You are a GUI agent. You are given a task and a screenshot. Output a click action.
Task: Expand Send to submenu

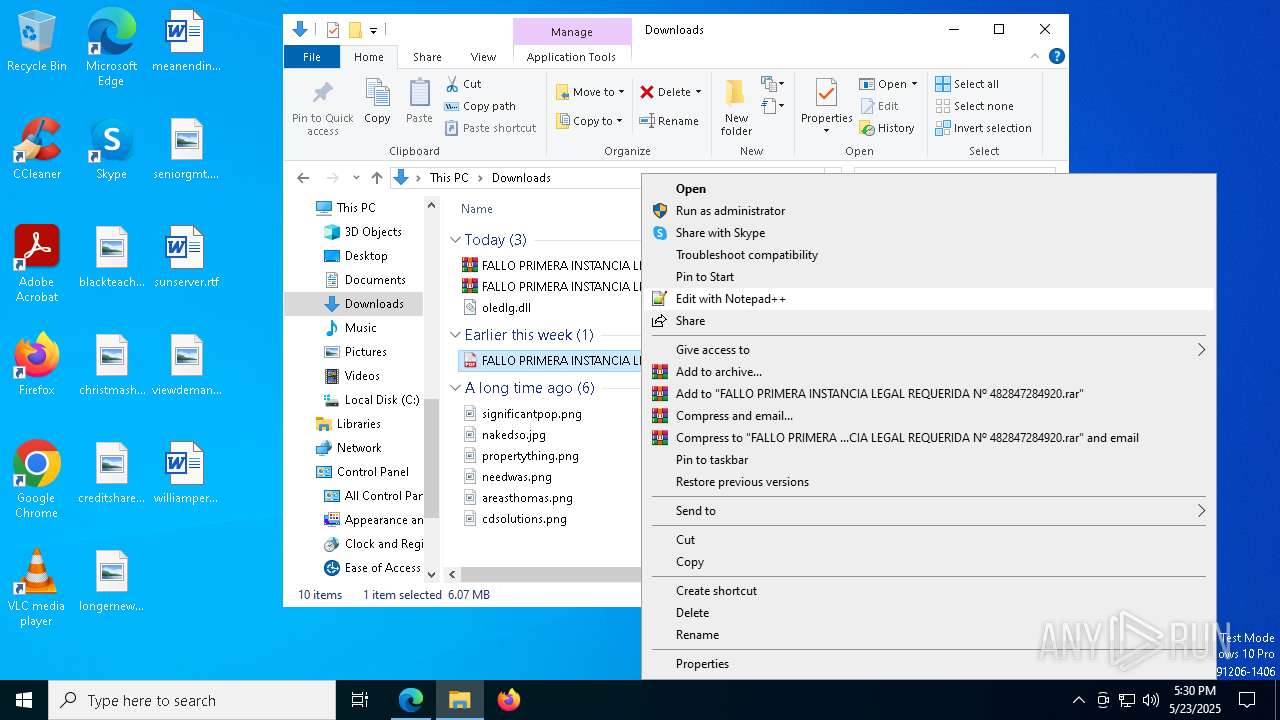click(928, 511)
